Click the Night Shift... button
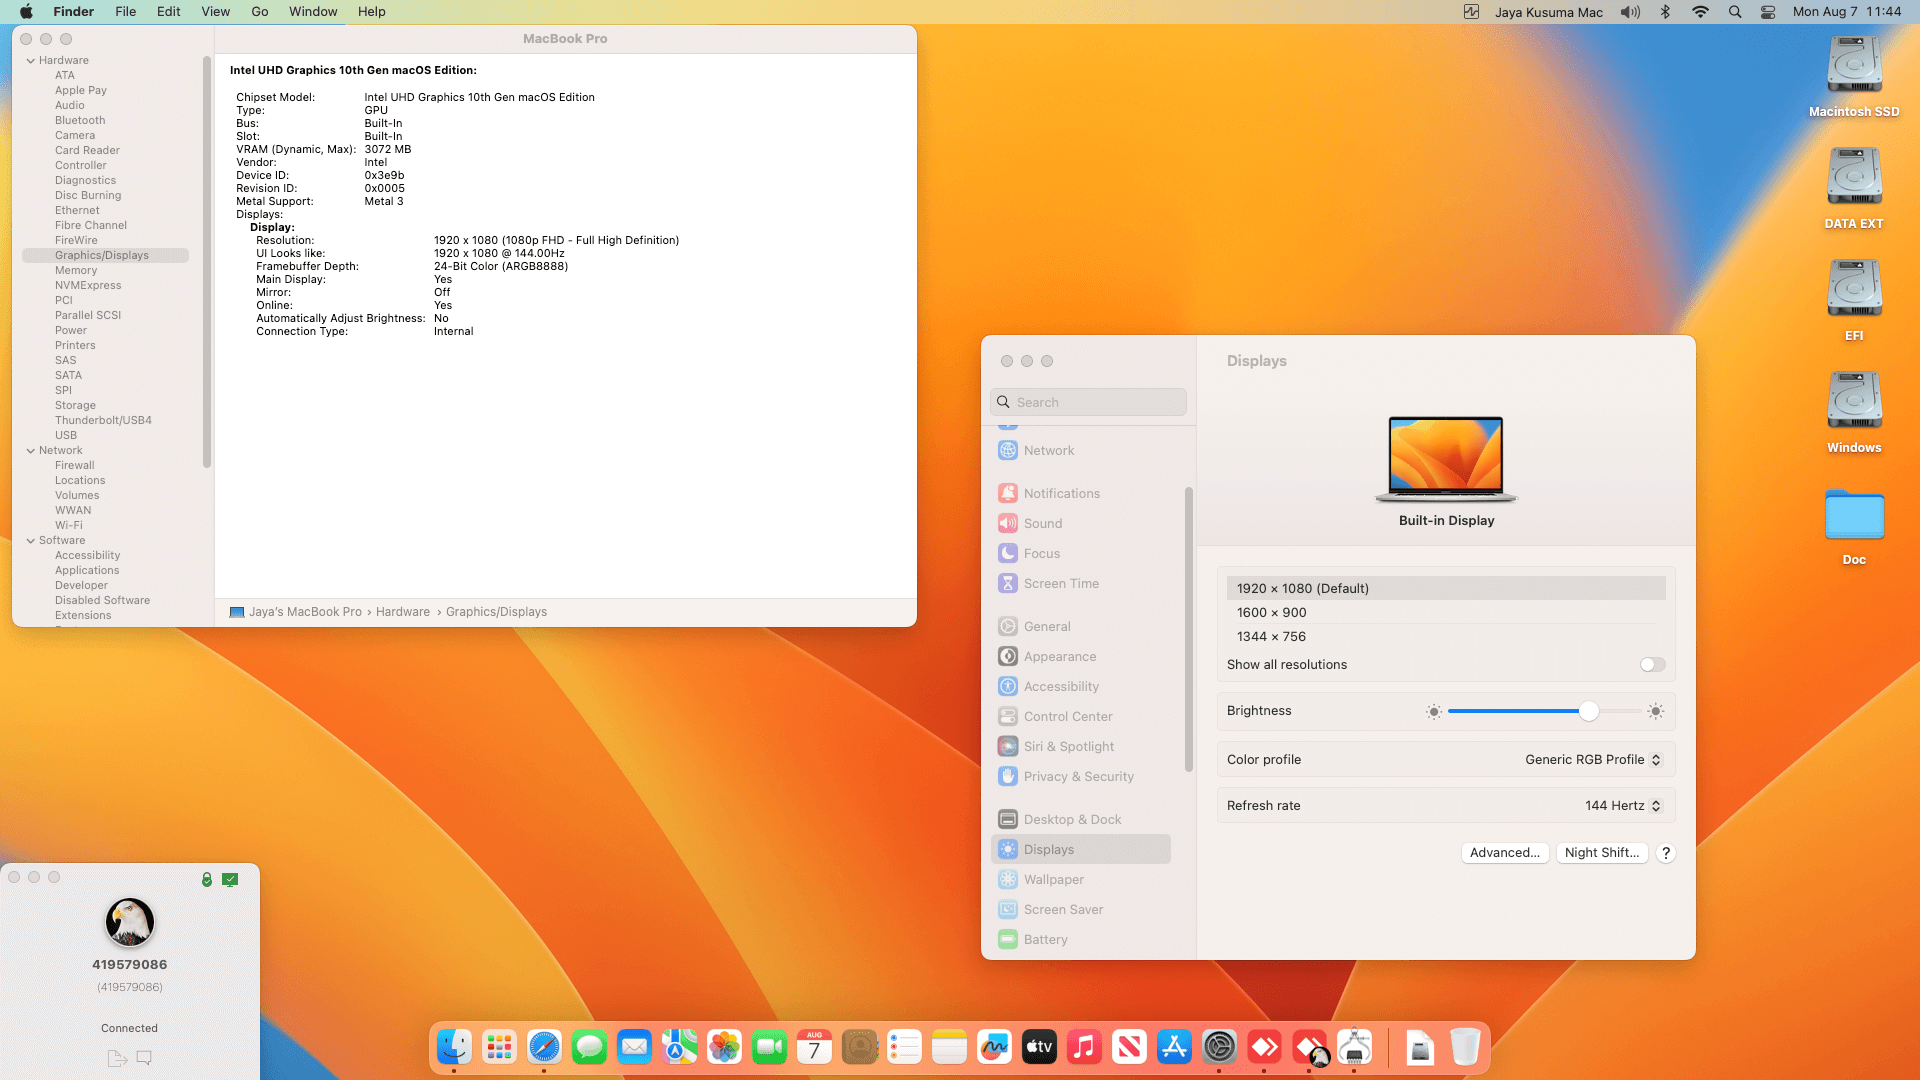1920x1080 pixels. pos(1601,853)
